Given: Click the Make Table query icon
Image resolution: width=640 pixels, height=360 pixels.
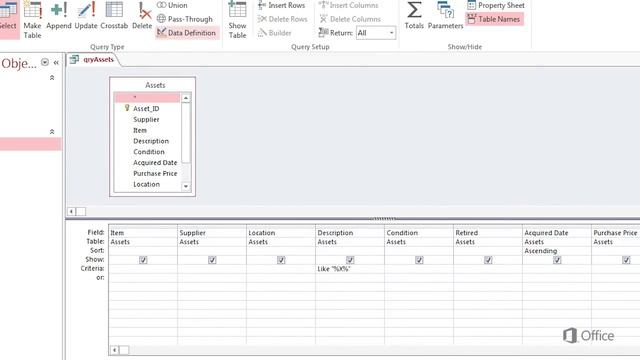Looking at the screenshot, I should click(32, 20).
